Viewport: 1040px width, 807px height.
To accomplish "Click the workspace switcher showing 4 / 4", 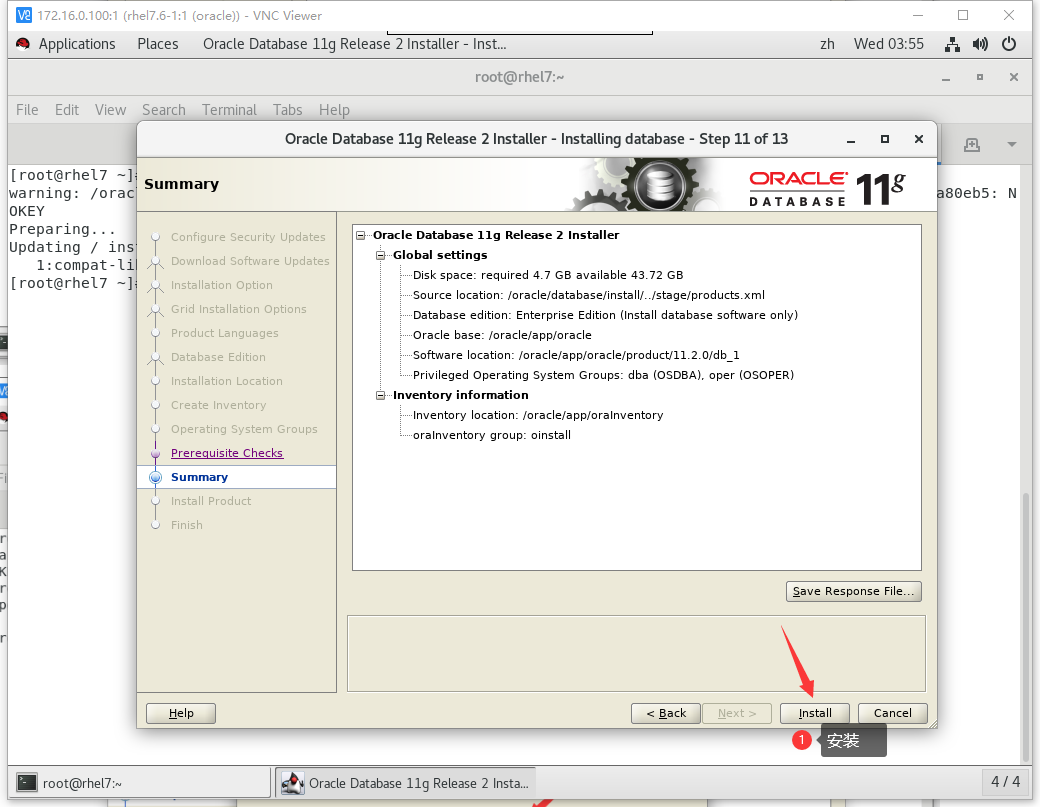I will pyautogui.click(x=1006, y=782).
